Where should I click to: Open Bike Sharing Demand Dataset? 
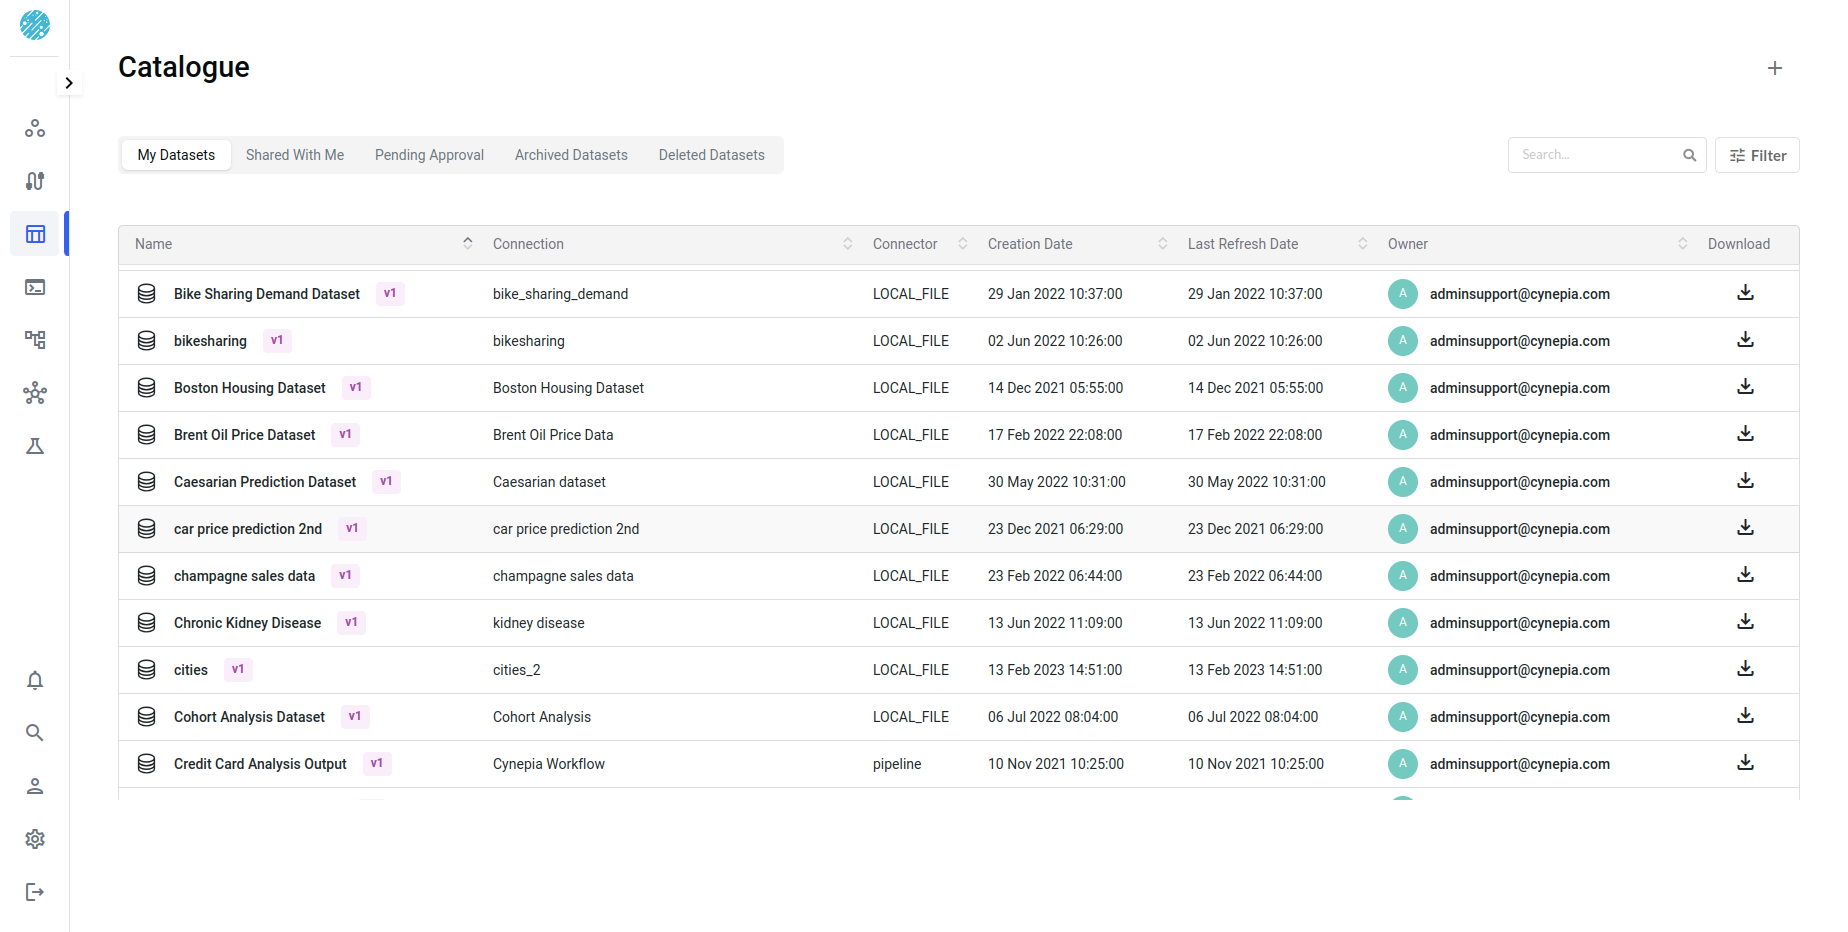pyautogui.click(x=267, y=294)
